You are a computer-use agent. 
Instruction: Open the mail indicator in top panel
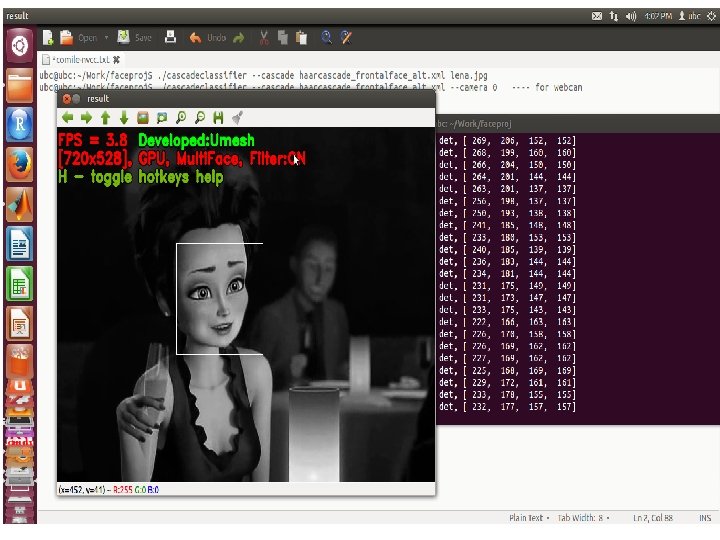597,16
